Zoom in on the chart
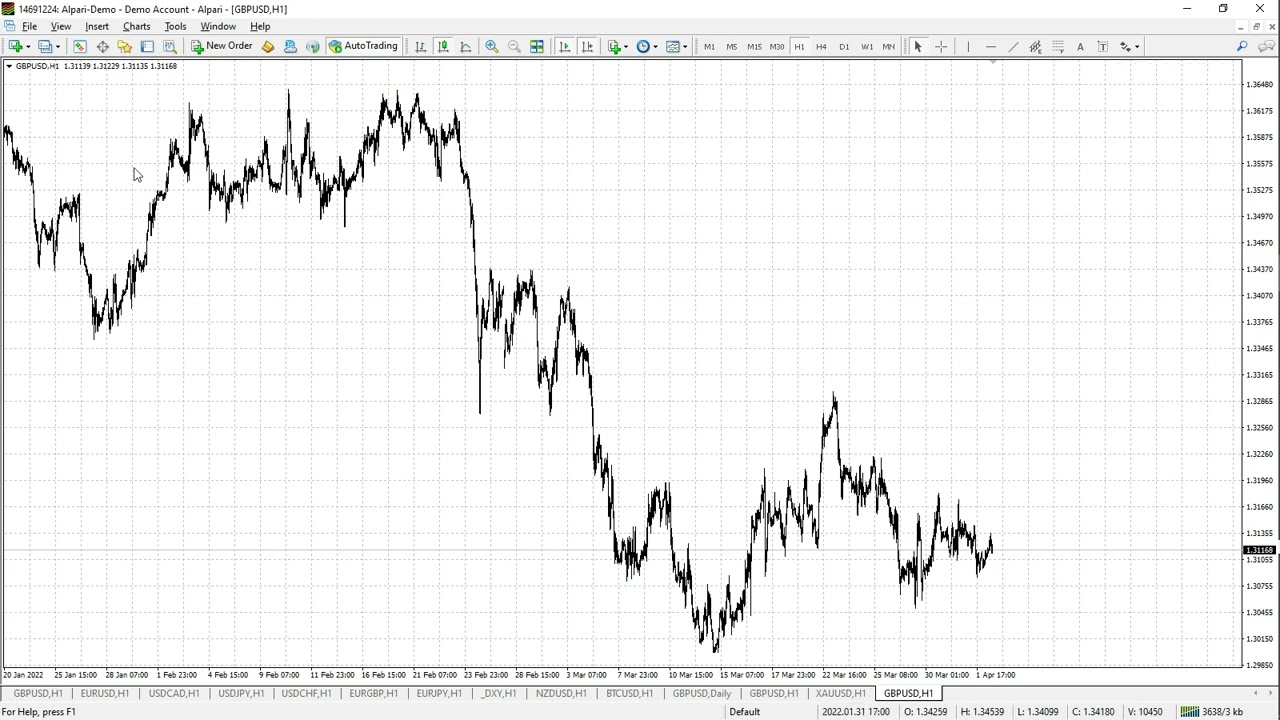Screen dimensions: 1280x720 (492, 46)
